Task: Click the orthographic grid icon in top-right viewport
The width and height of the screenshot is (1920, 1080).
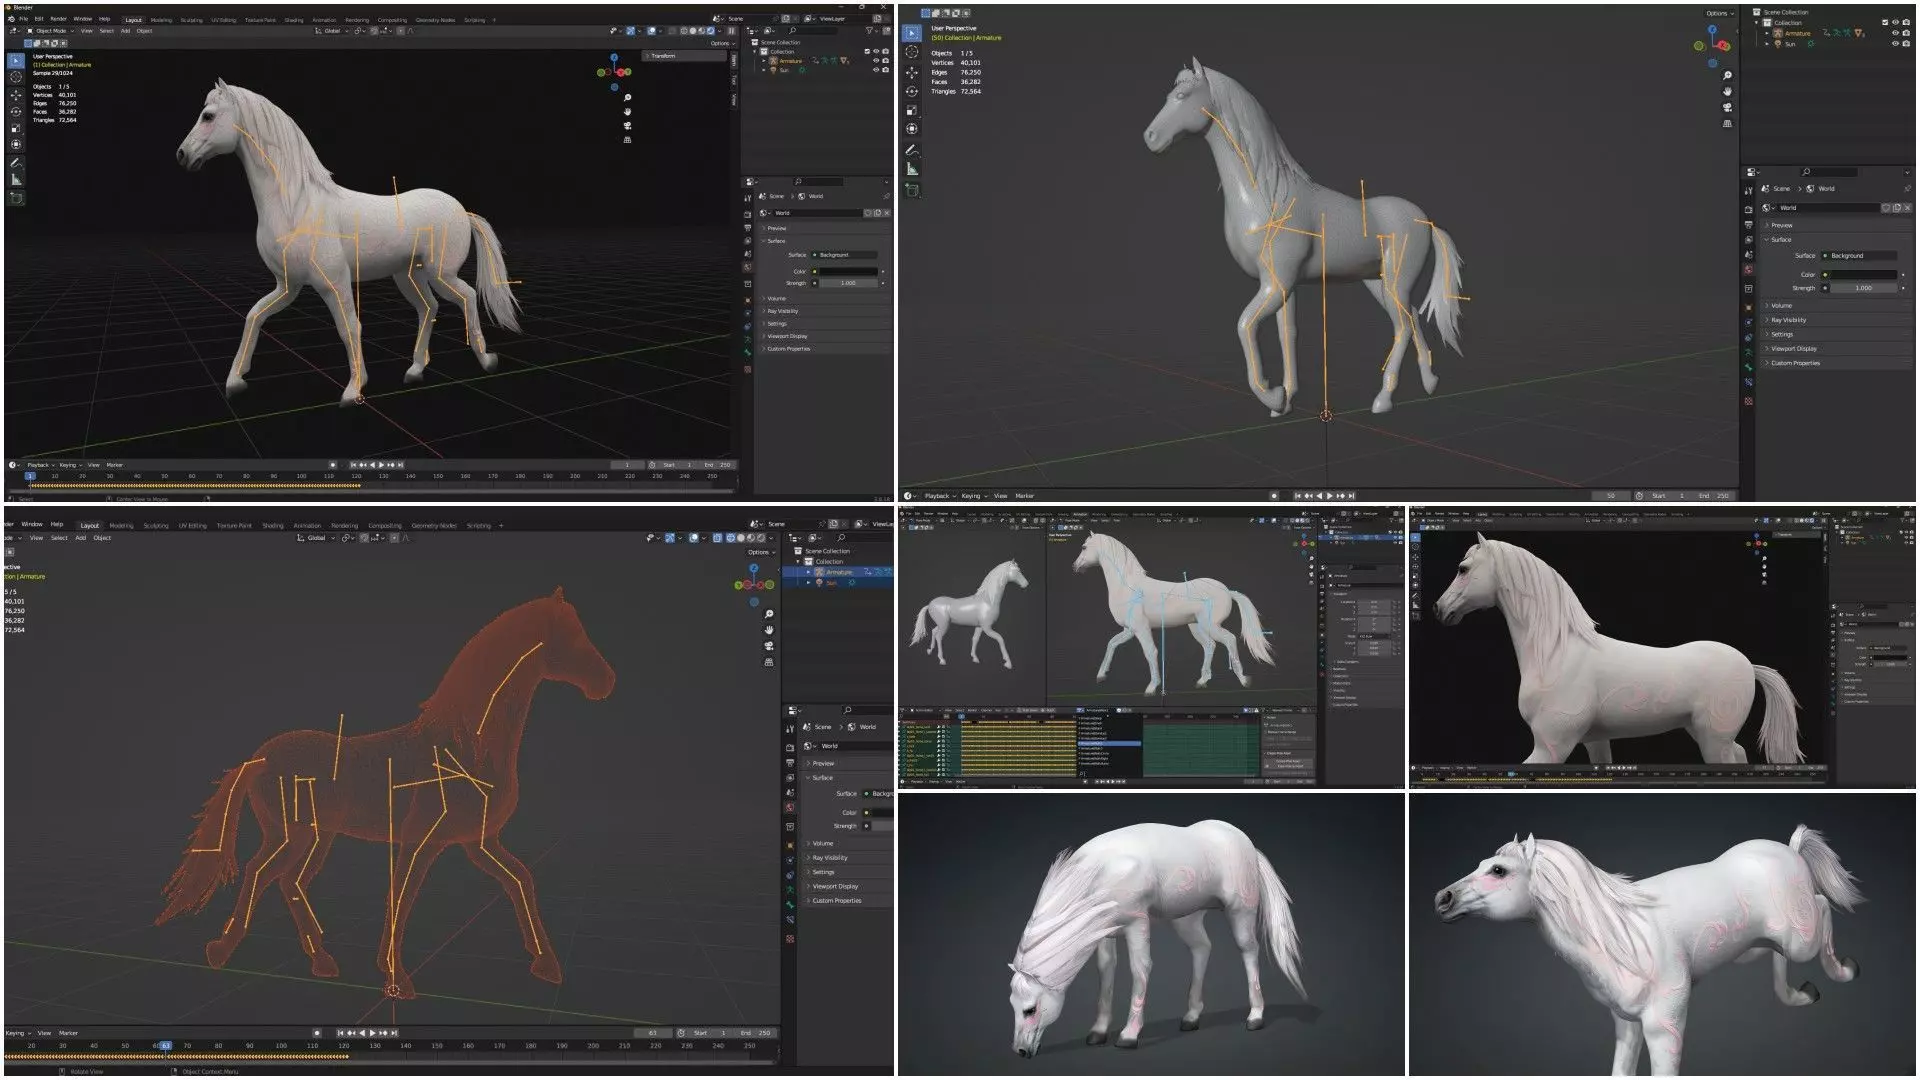Action: click(1728, 124)
